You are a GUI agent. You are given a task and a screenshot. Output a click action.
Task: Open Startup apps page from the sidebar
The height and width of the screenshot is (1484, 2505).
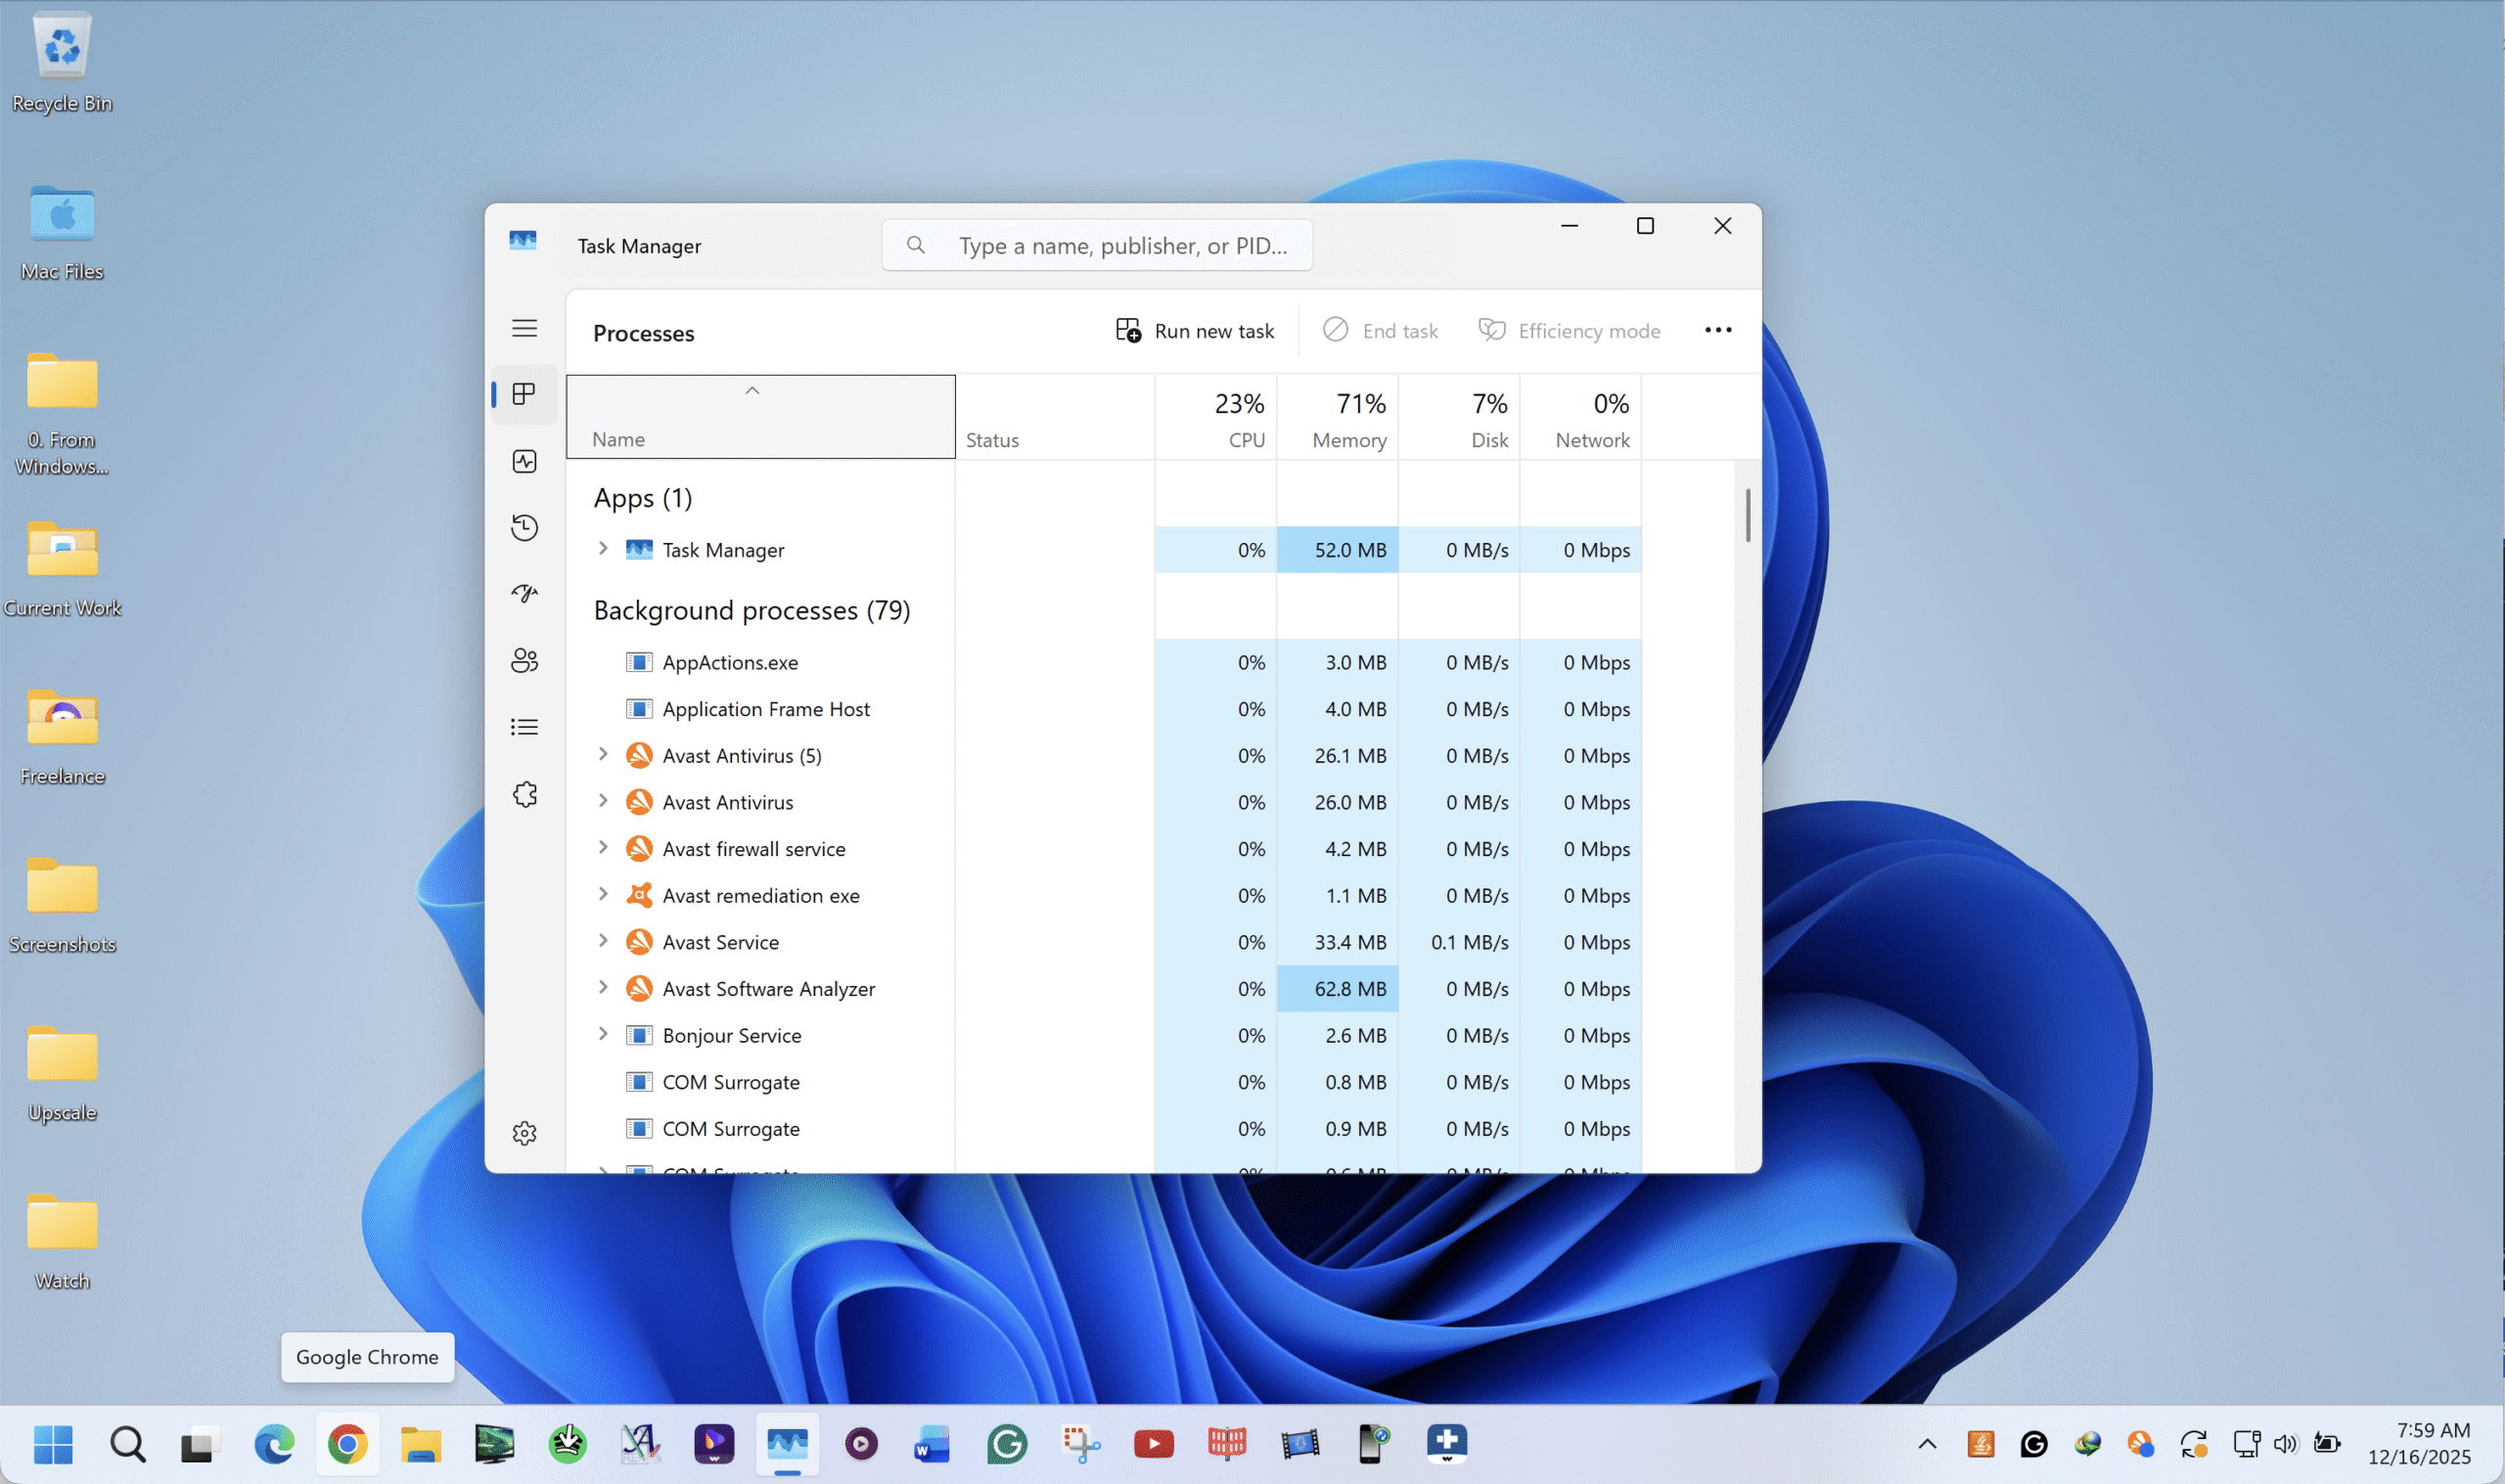[524, 594]
